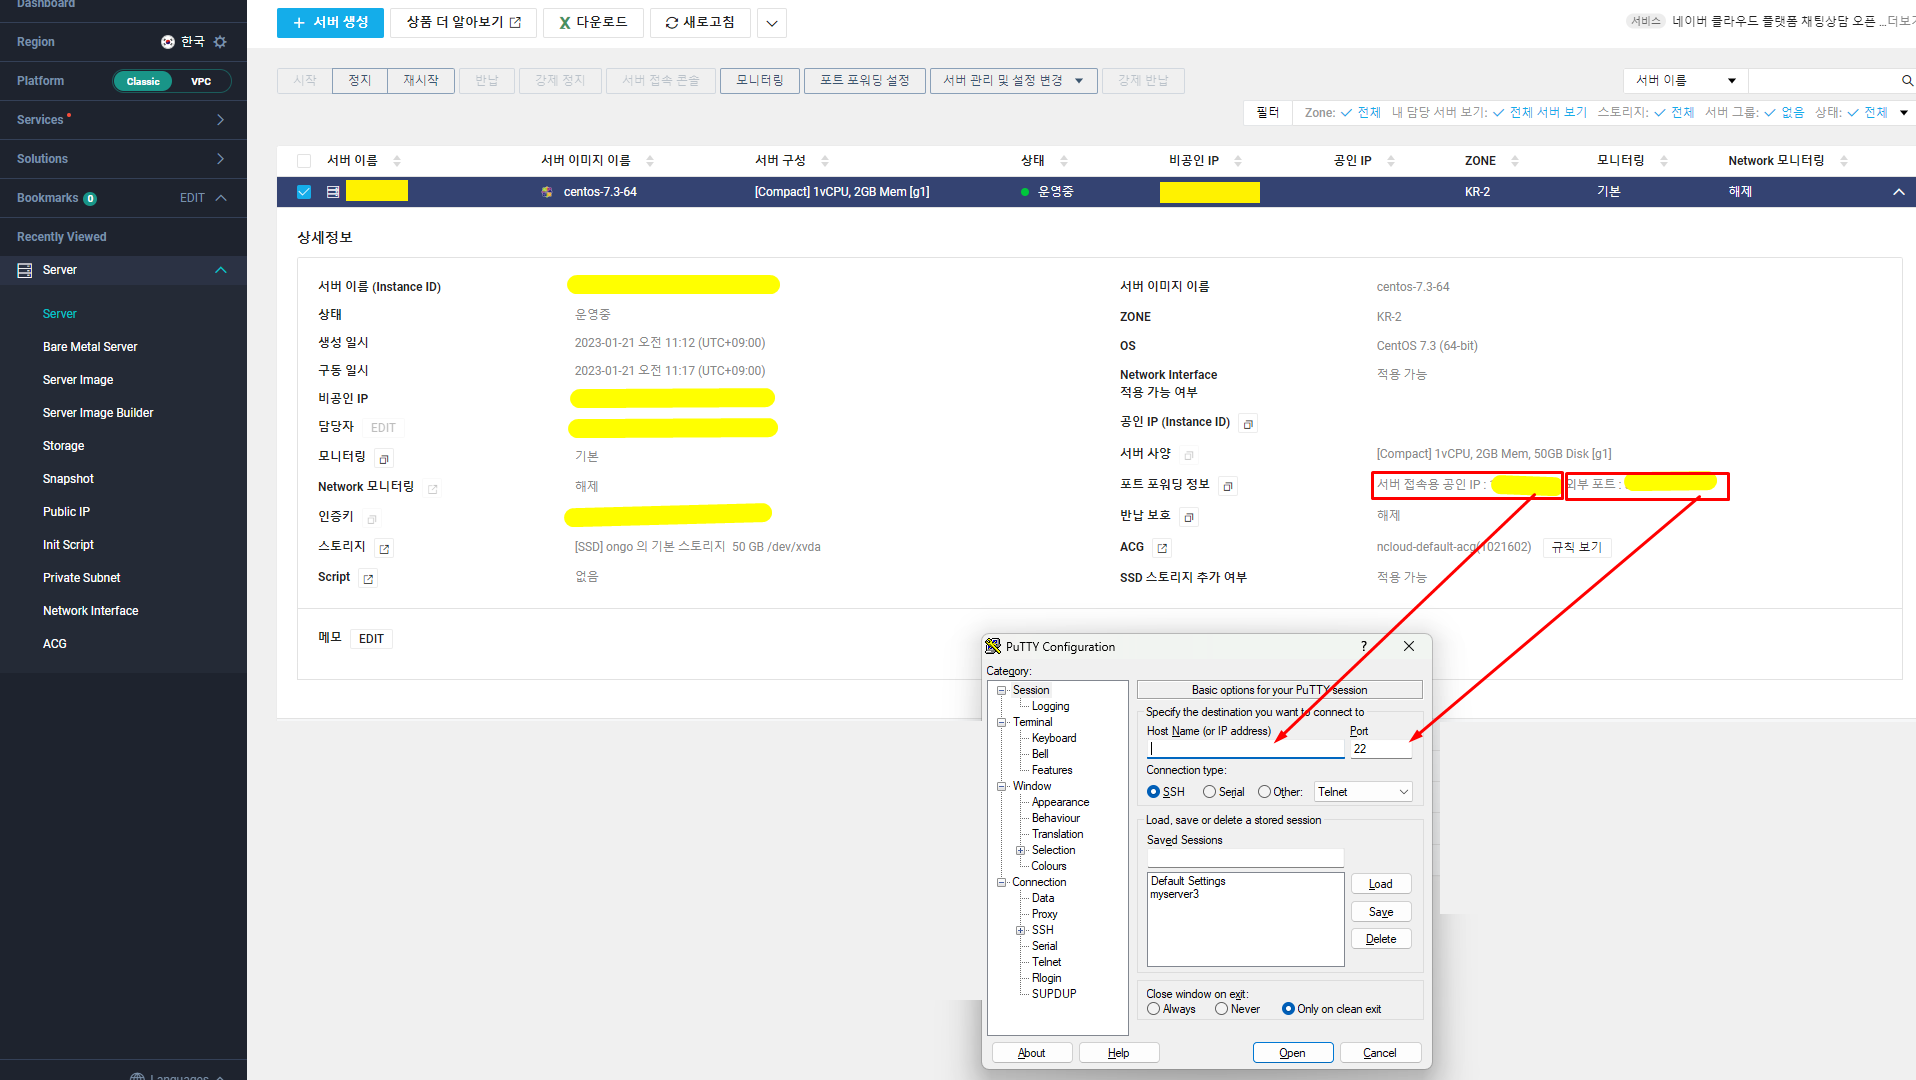Select Serial connection type radio
This screenshot has height=1080, width=1916.
[1210, 792]
